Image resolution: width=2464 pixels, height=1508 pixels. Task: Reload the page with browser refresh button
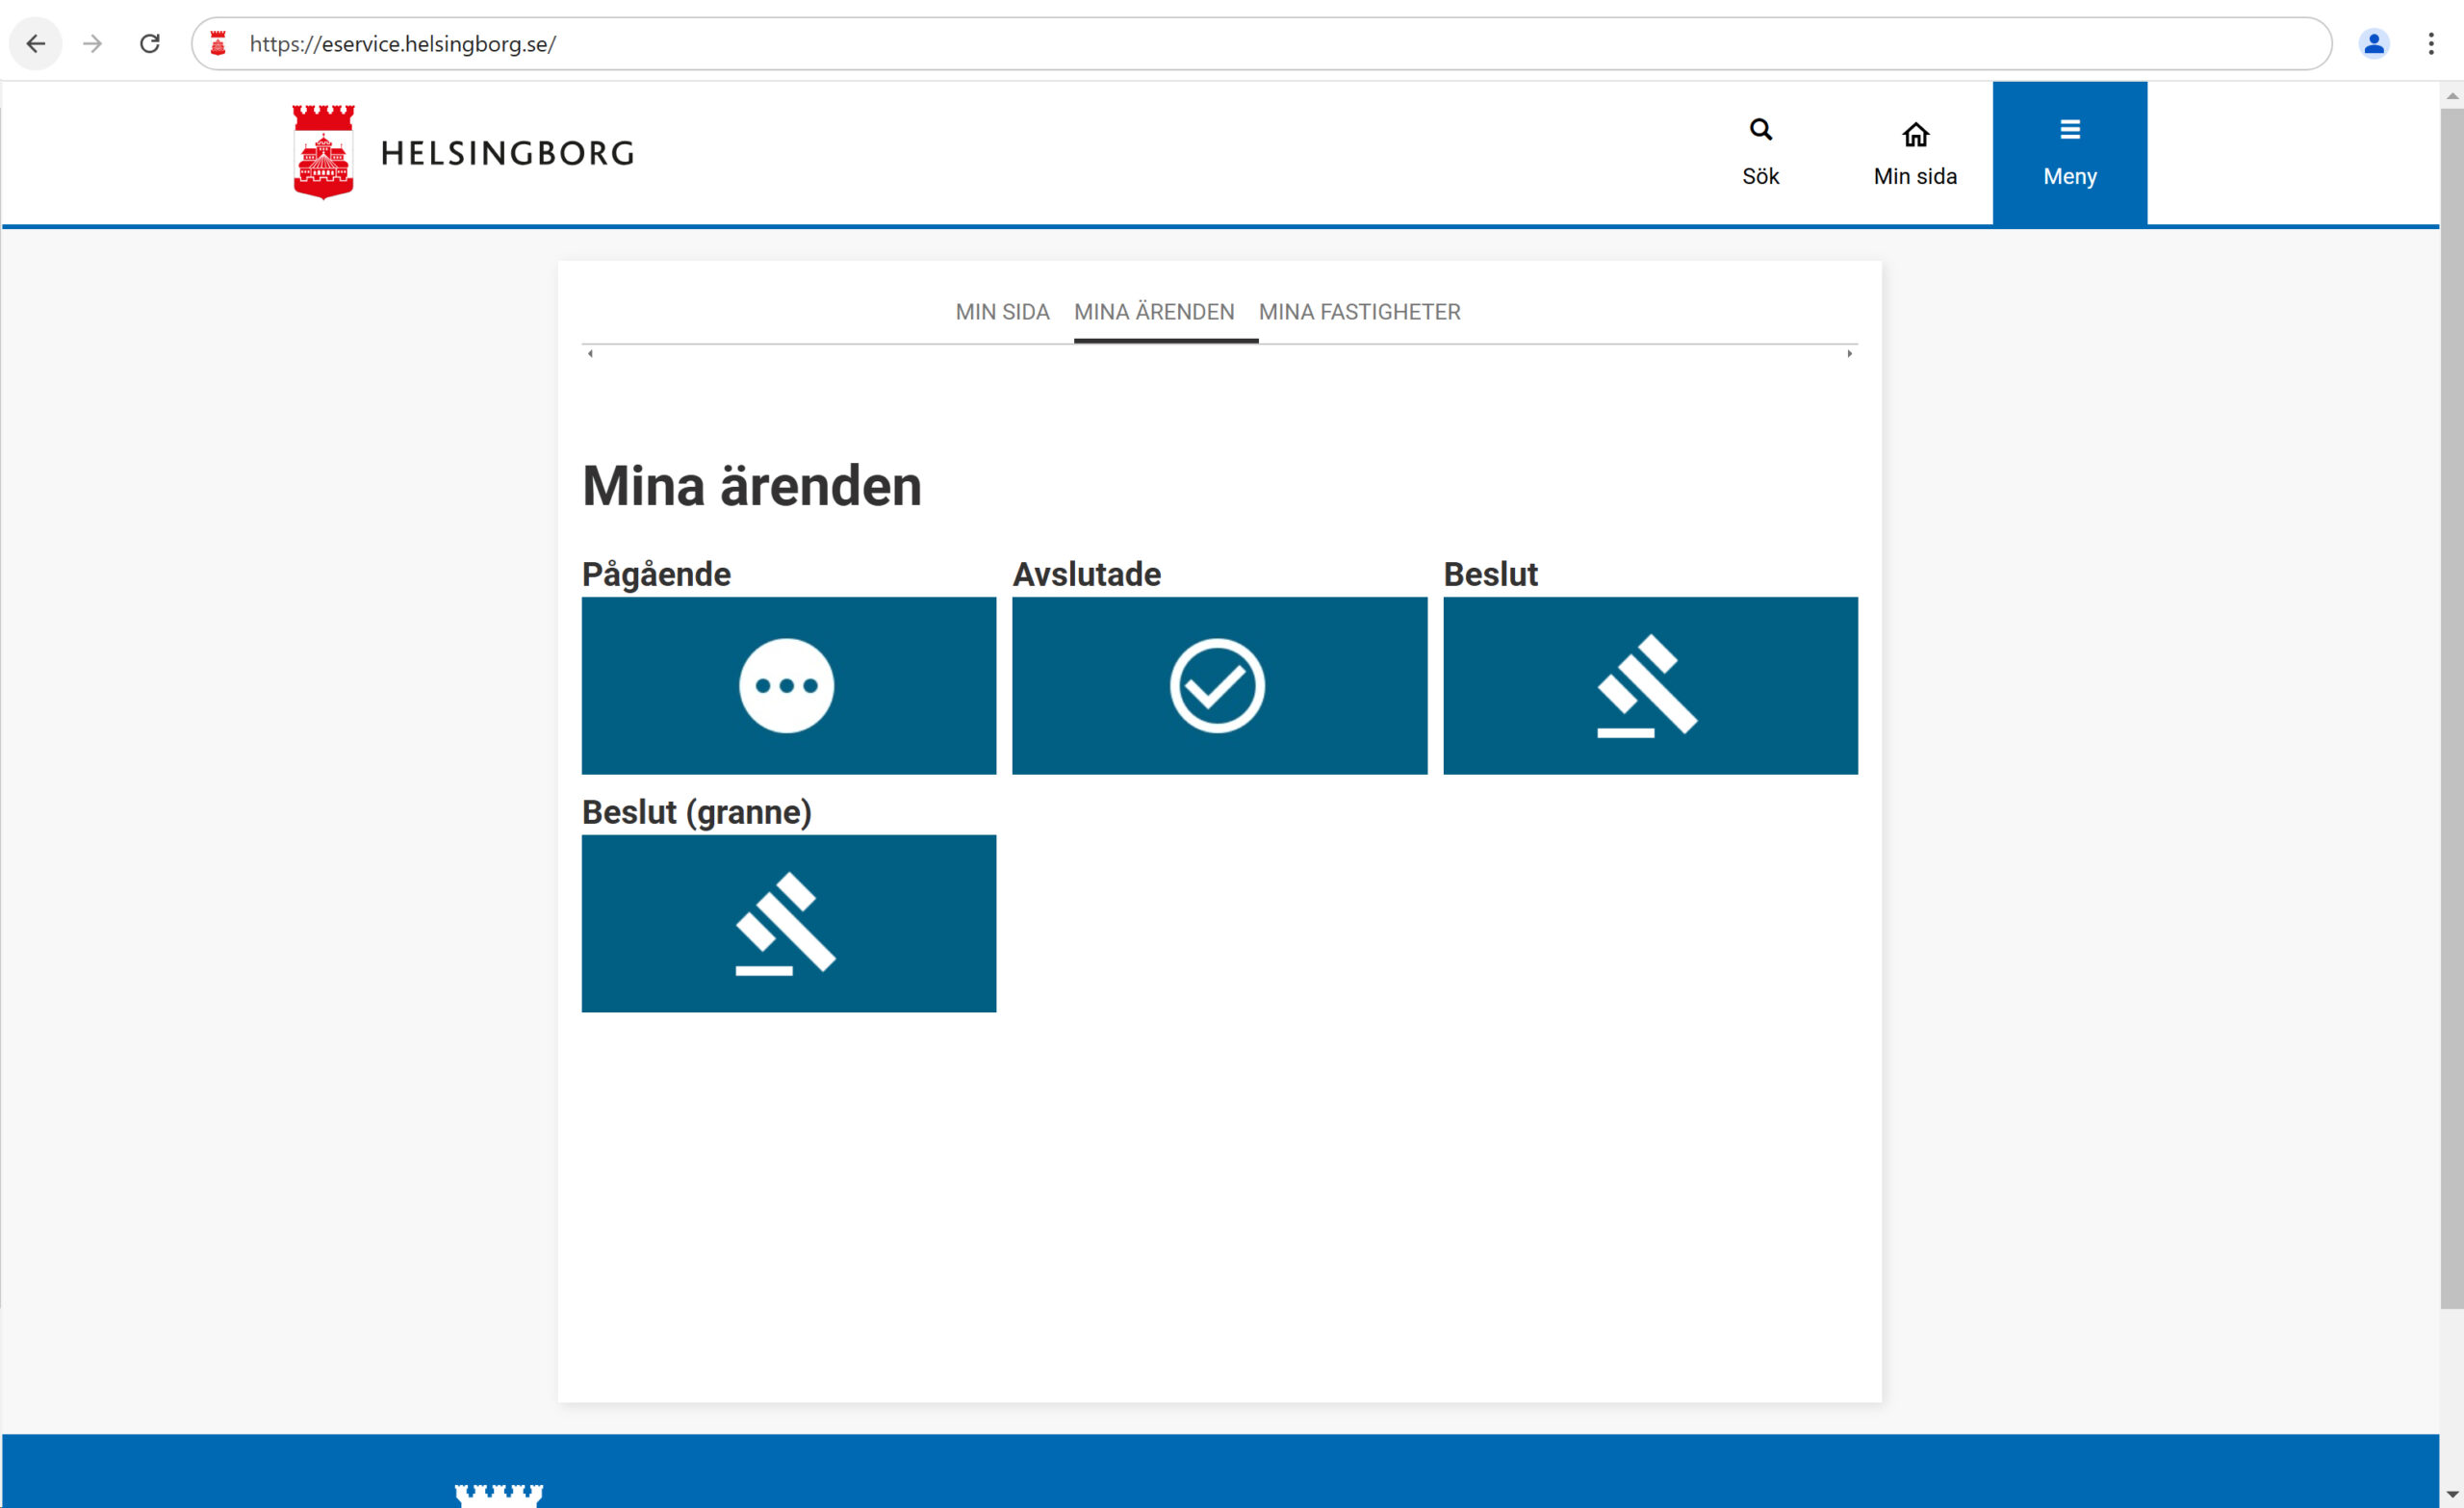pos(150,44)
